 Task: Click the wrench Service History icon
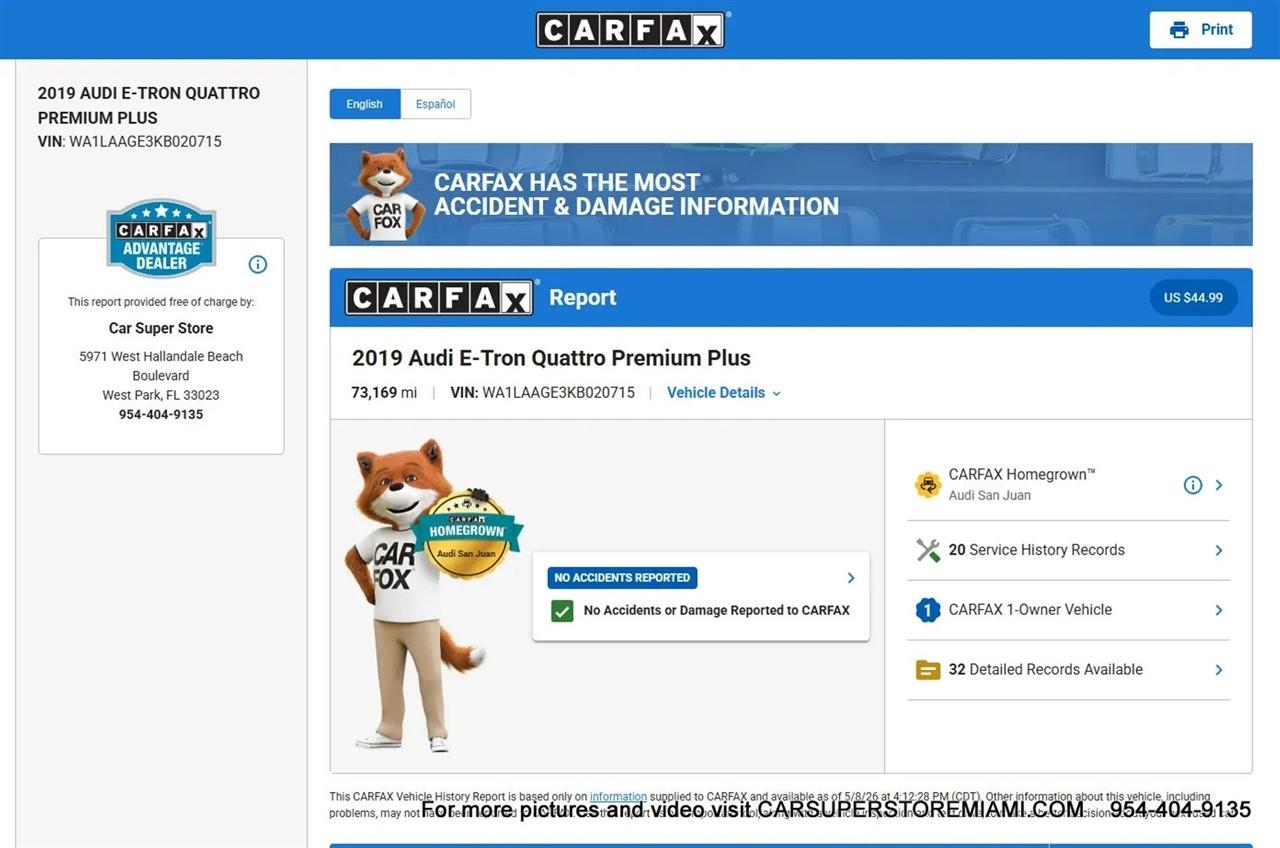pos(928,550)
